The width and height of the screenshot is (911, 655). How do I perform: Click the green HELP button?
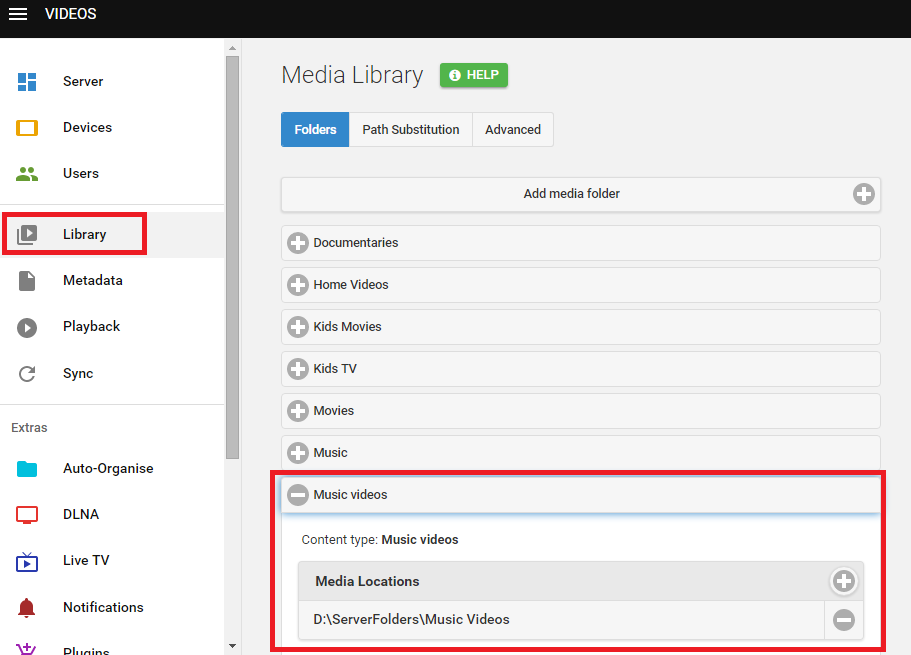[474, 75]
